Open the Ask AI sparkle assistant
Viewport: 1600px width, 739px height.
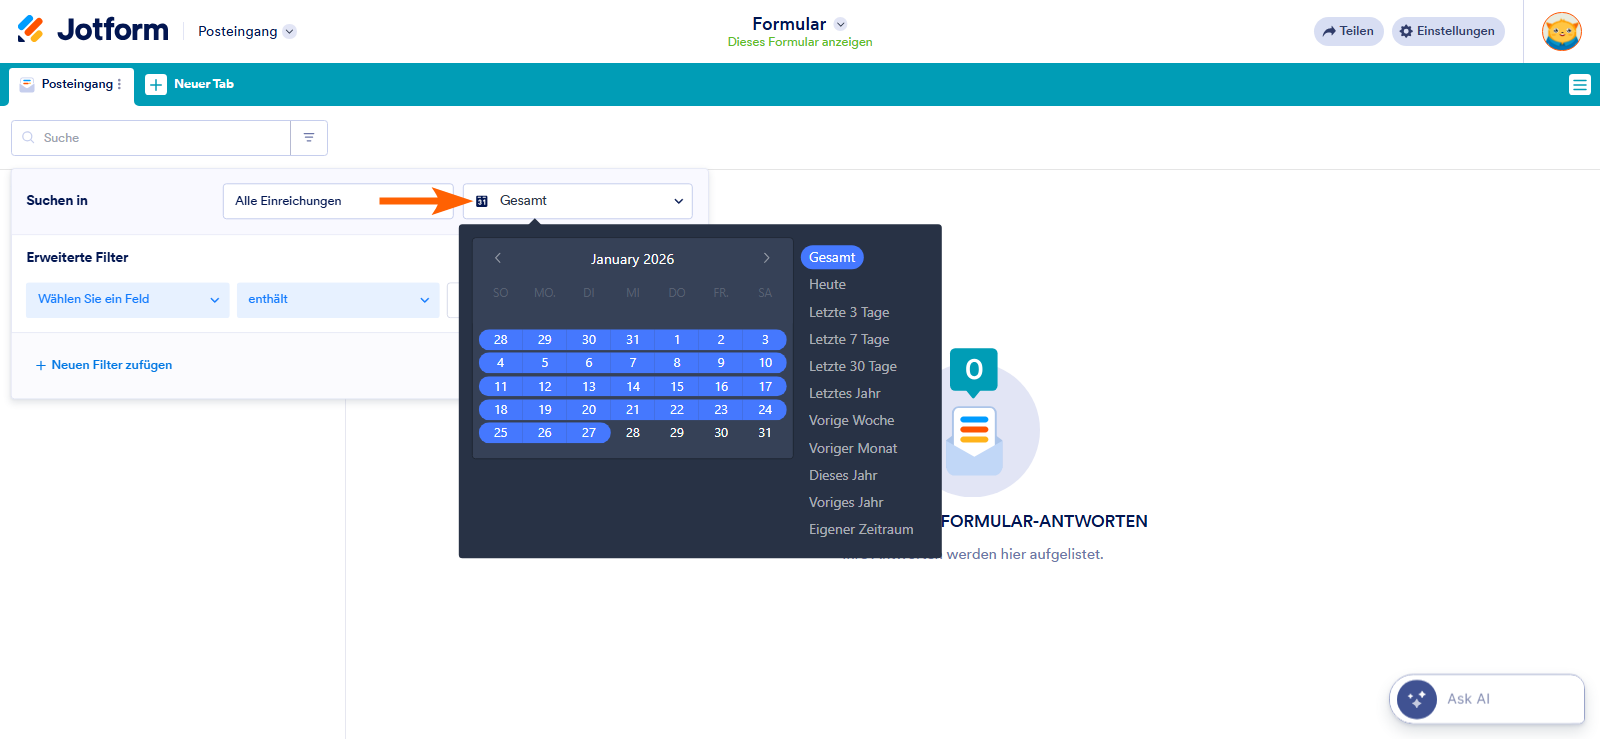click(1416, 699)
